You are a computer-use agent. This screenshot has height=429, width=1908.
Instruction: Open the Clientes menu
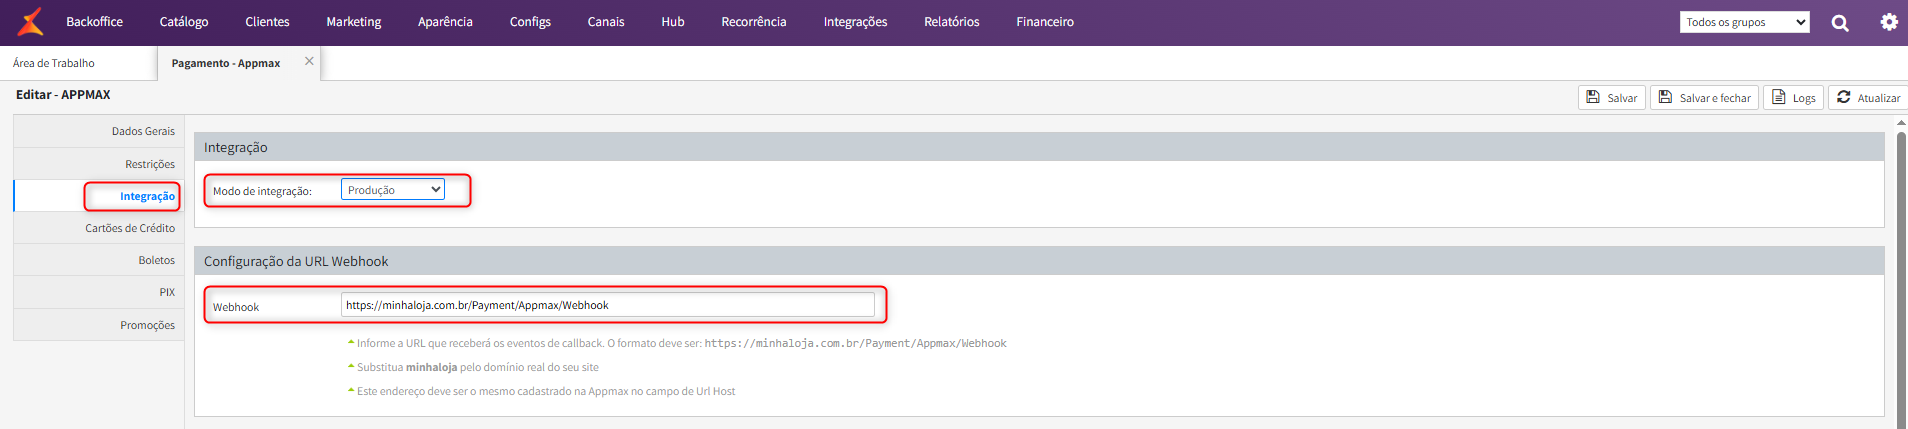(x=267, y=21)
